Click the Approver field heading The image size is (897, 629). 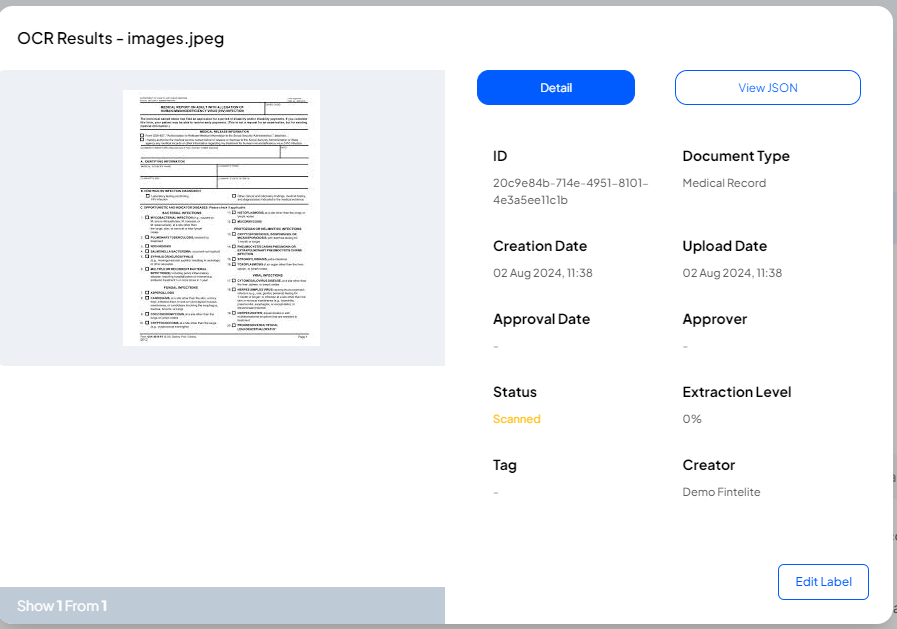point(714,319)
